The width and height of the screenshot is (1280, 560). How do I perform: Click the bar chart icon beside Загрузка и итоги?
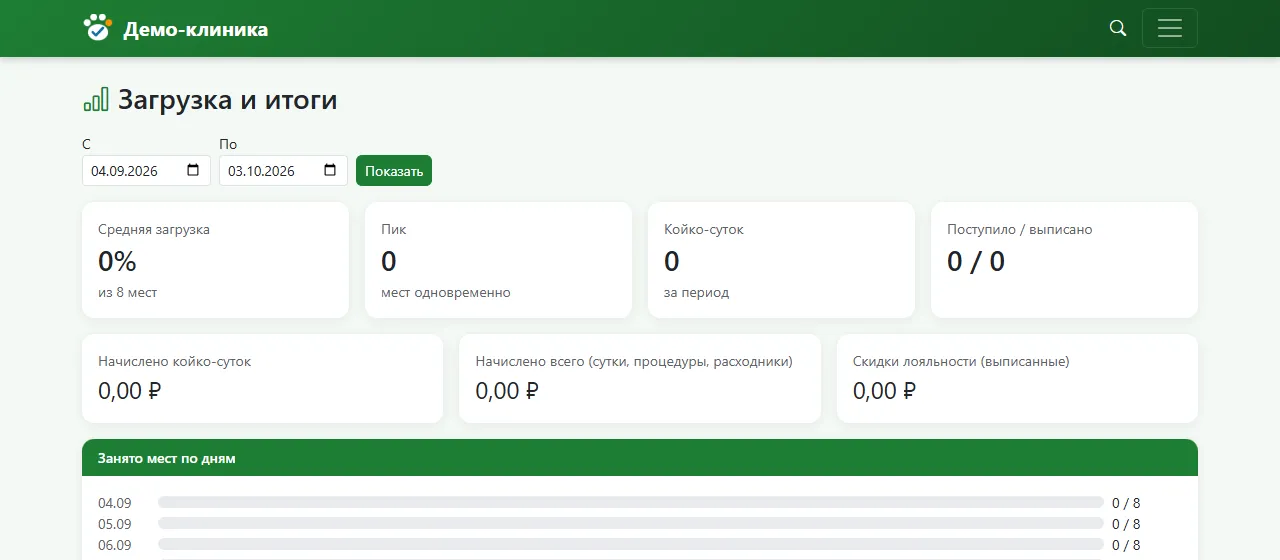(96, 99)
